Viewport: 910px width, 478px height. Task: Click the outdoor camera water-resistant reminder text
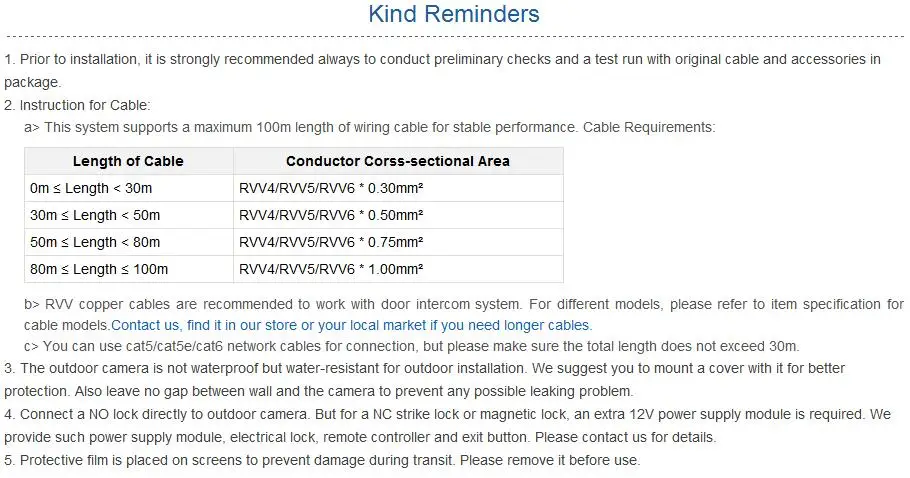coord(424,380)
